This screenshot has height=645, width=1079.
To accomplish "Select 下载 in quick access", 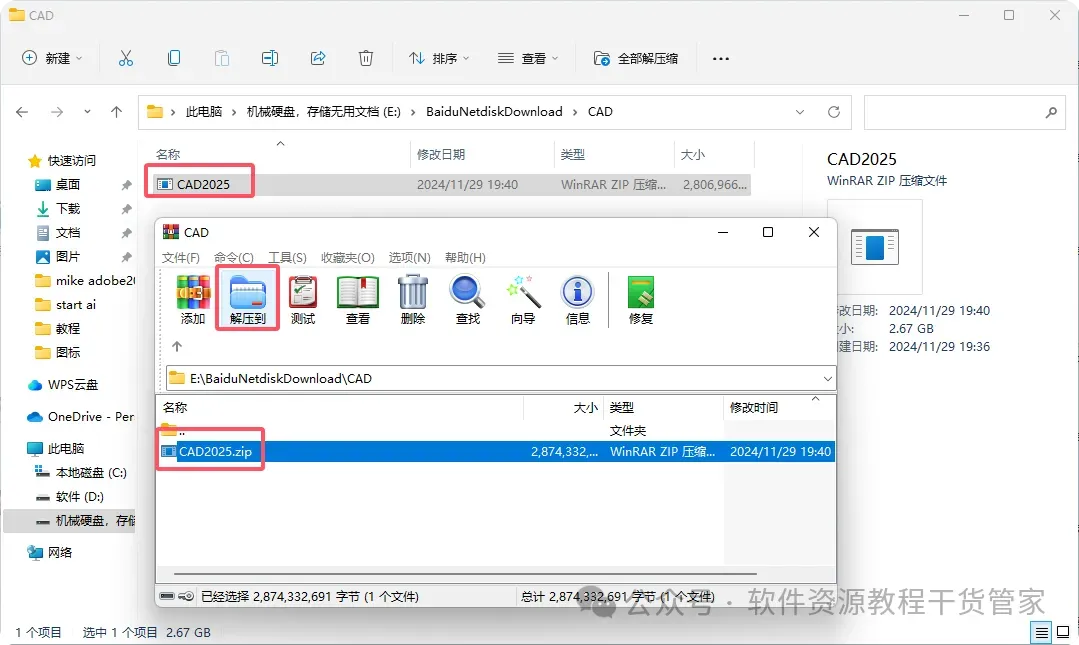I will point(67,209).
